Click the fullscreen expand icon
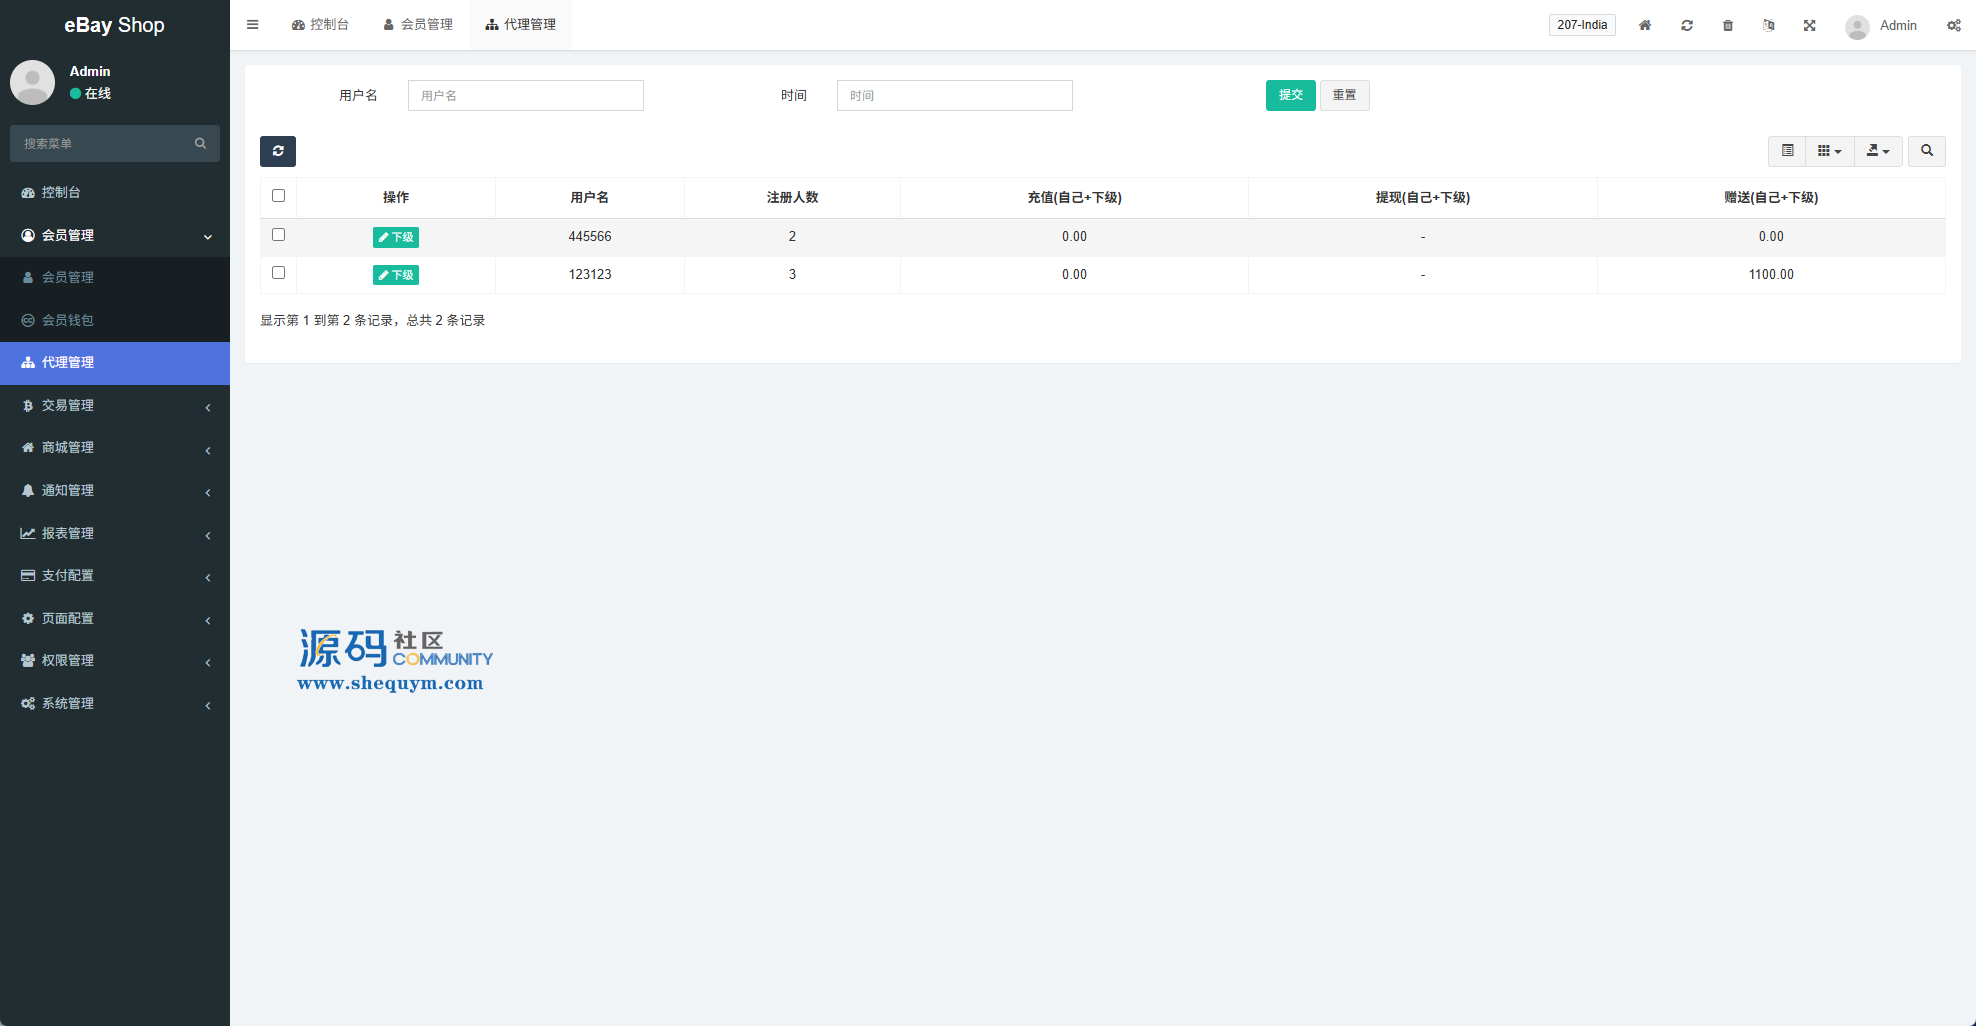Image resolution: width=1976 pixels, height=1026 pixels. (x=1810, y=25)
